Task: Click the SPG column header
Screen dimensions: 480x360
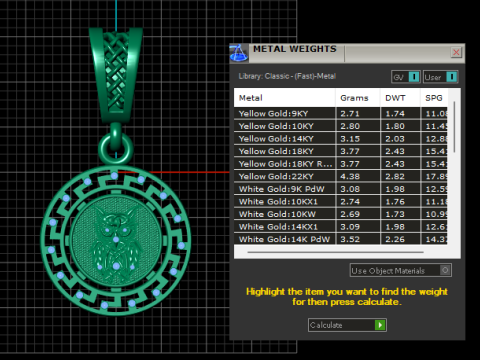Action: [x=434, y=98]
